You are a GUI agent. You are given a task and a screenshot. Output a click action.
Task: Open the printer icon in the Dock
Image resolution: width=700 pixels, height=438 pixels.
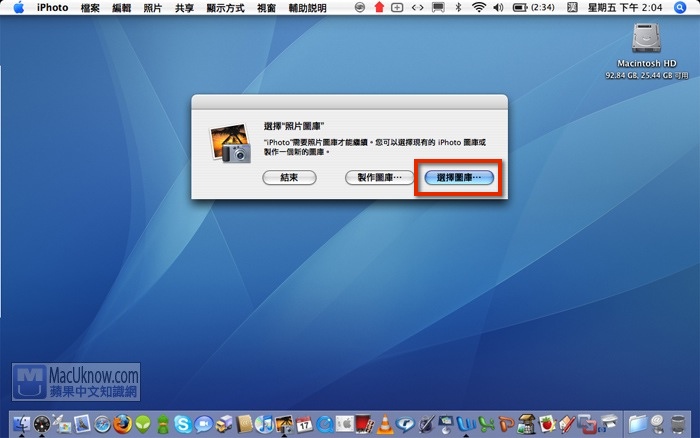(x=610, y=422)
